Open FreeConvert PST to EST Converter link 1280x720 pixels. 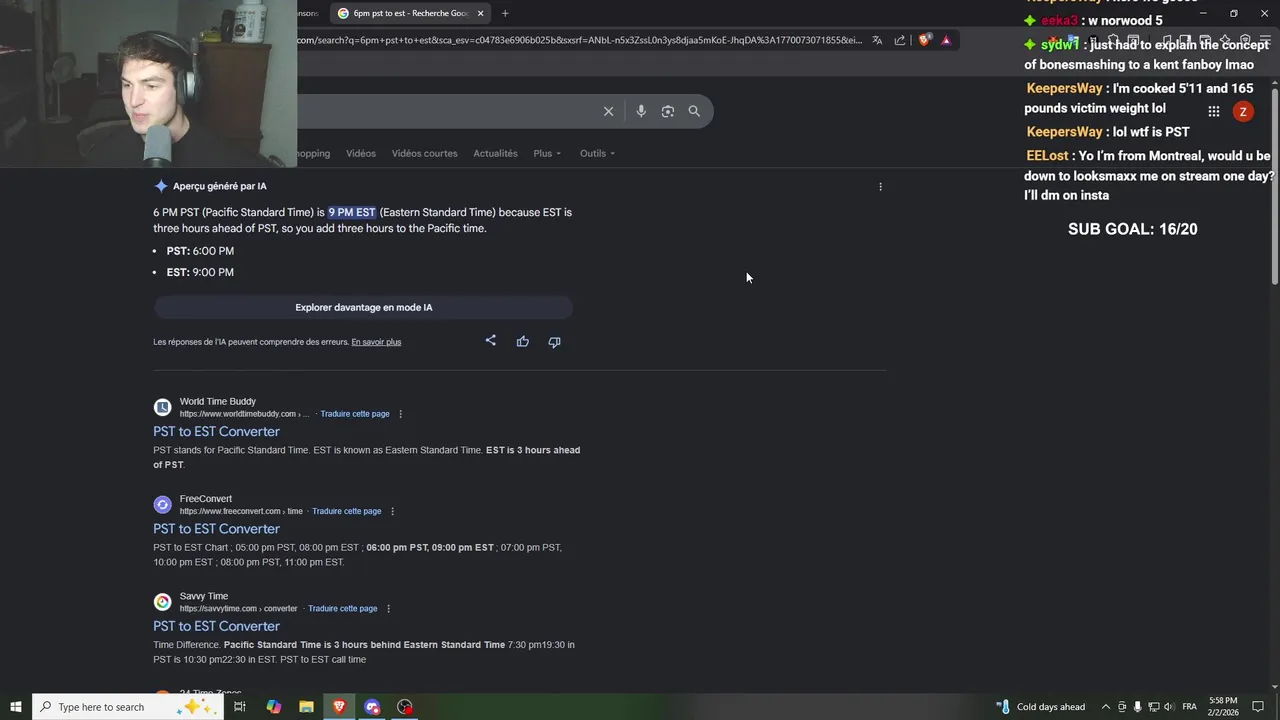216,528
